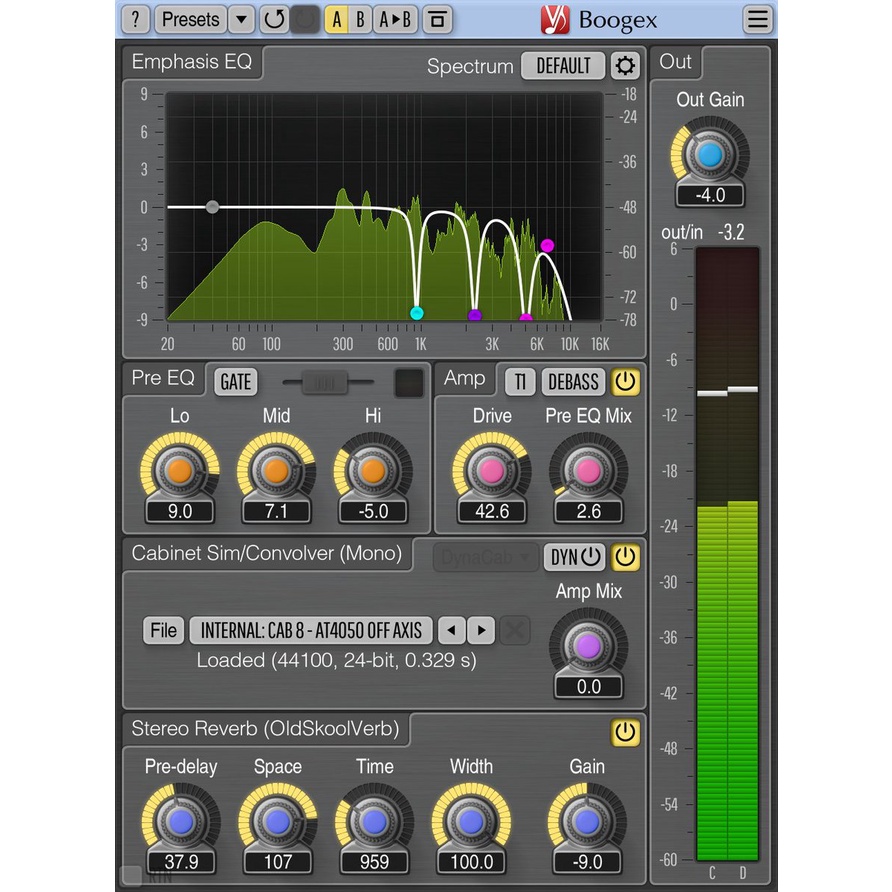Toggle the Amp power button
This screenshot has width=892, height=892.
click(625, 381)
